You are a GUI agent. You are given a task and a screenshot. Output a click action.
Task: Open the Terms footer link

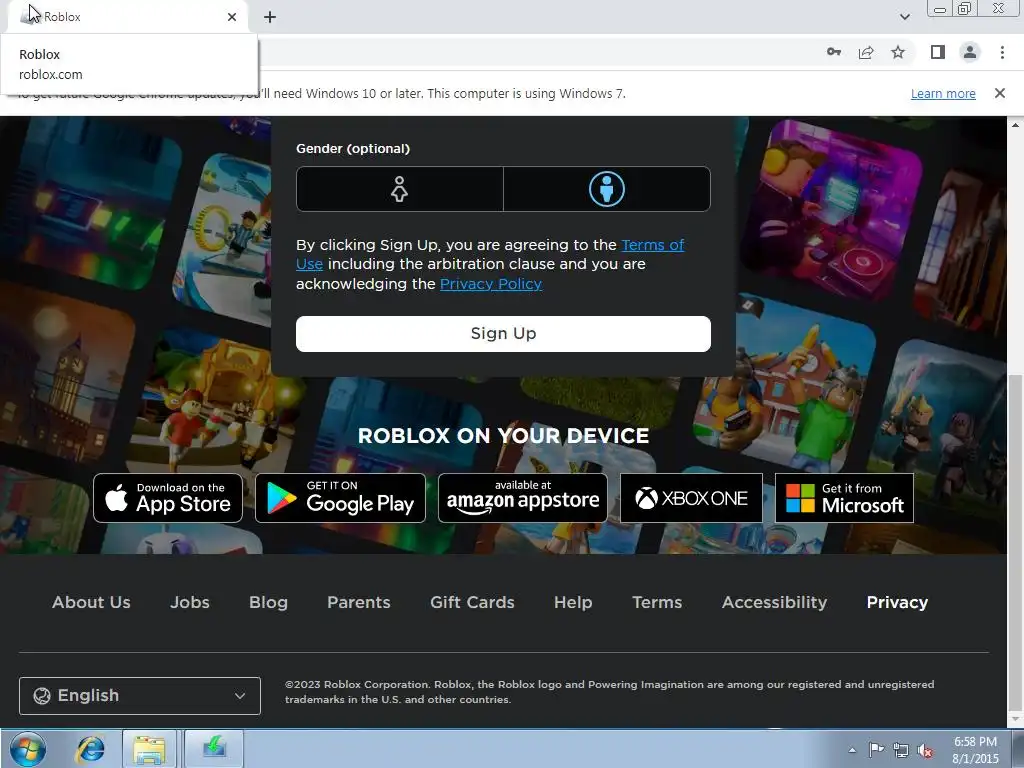click(x=657, y=602)
